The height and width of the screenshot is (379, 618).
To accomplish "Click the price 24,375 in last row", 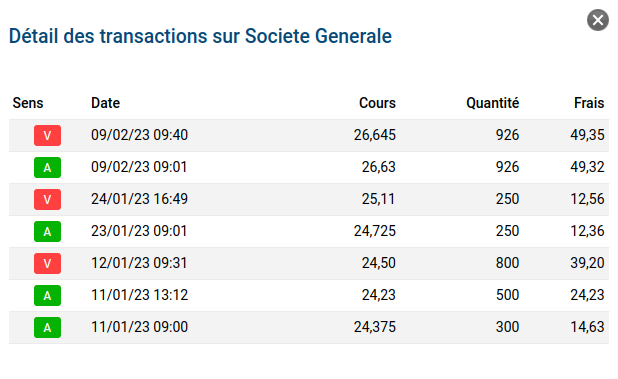I will pyautogui.click(x=374, y=327).
